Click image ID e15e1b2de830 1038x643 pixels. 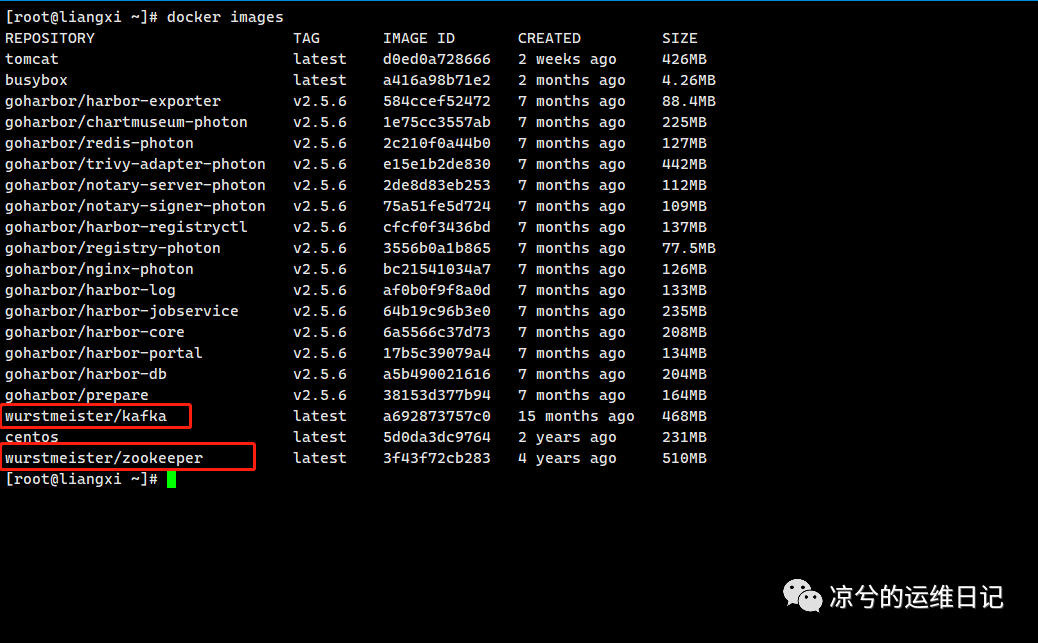click(437, 164)
